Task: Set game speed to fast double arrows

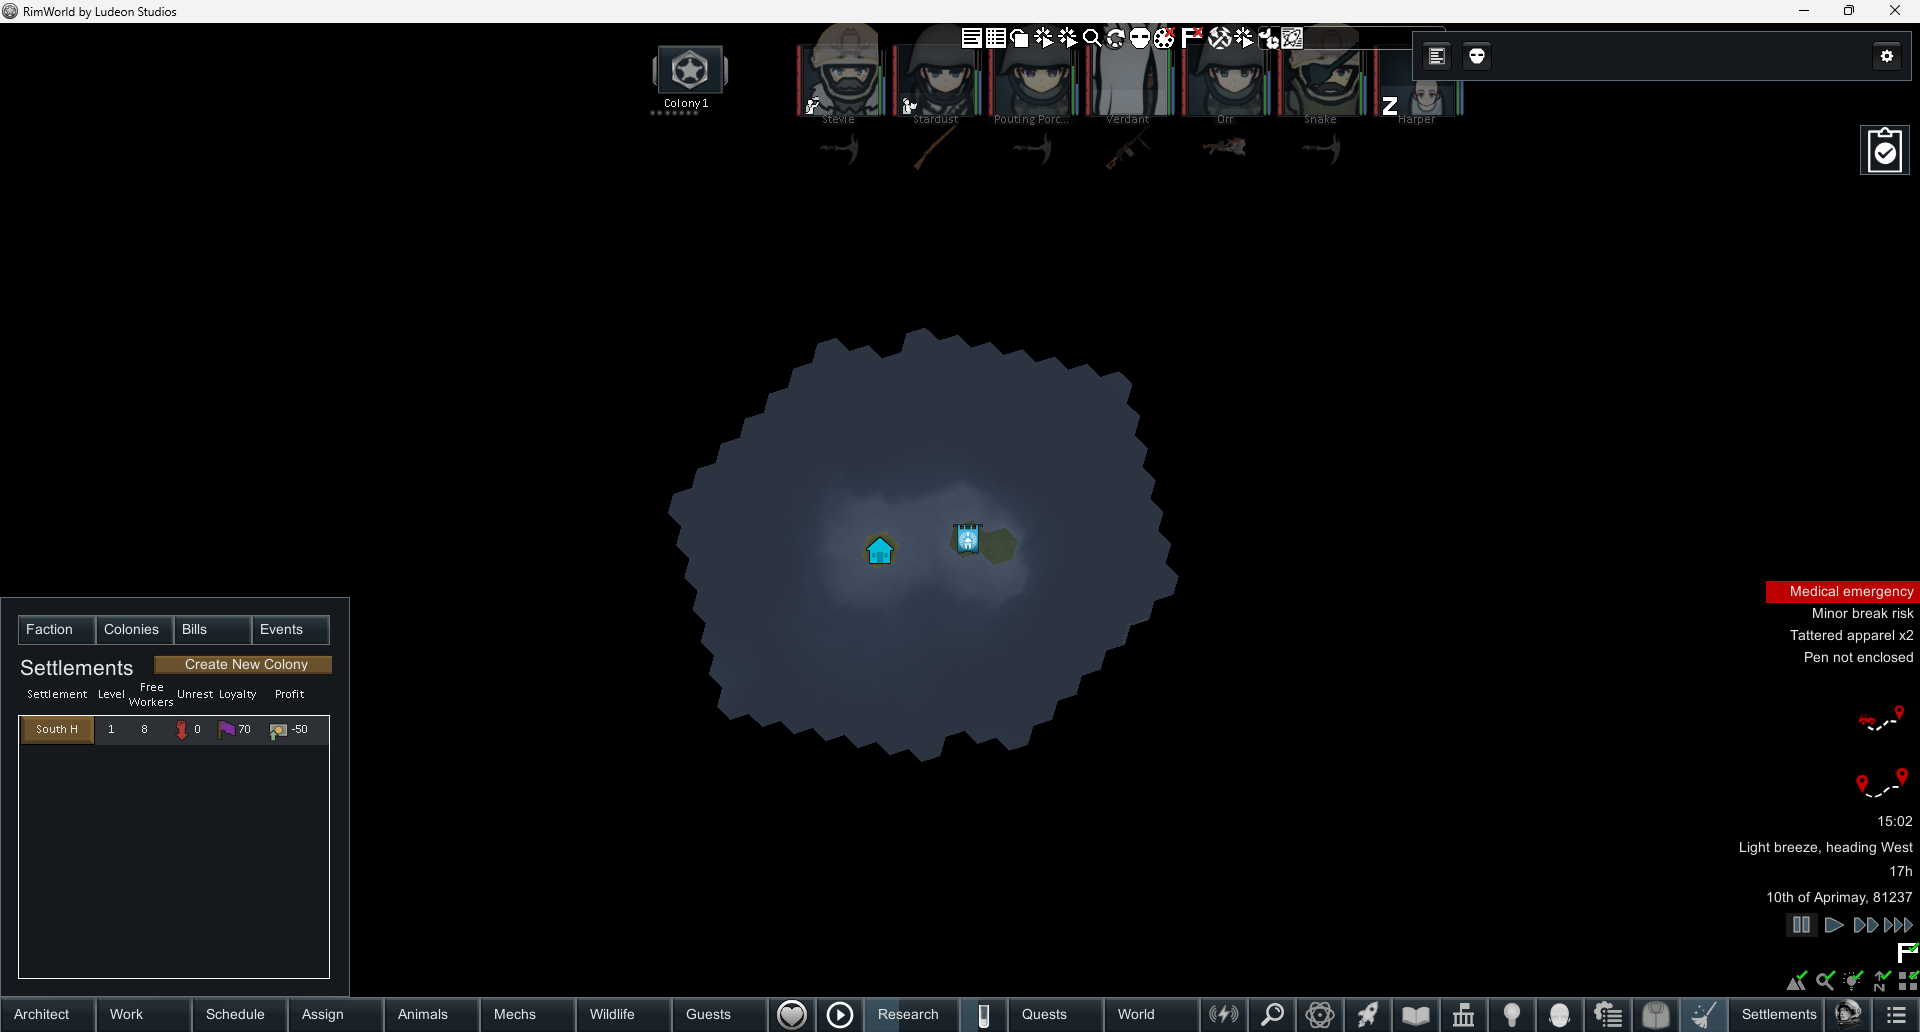Action: pyautogui.click(x=1865, y=925)
